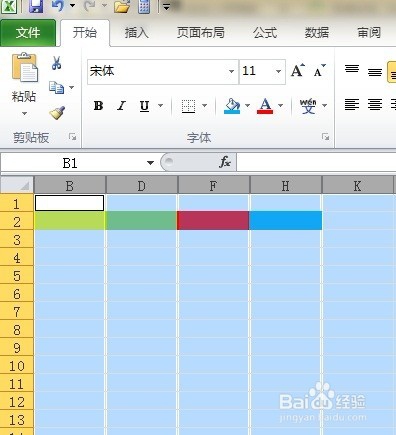396x435 pixels.
Task: Click the teal green cell D2
Action: [142, 221]
